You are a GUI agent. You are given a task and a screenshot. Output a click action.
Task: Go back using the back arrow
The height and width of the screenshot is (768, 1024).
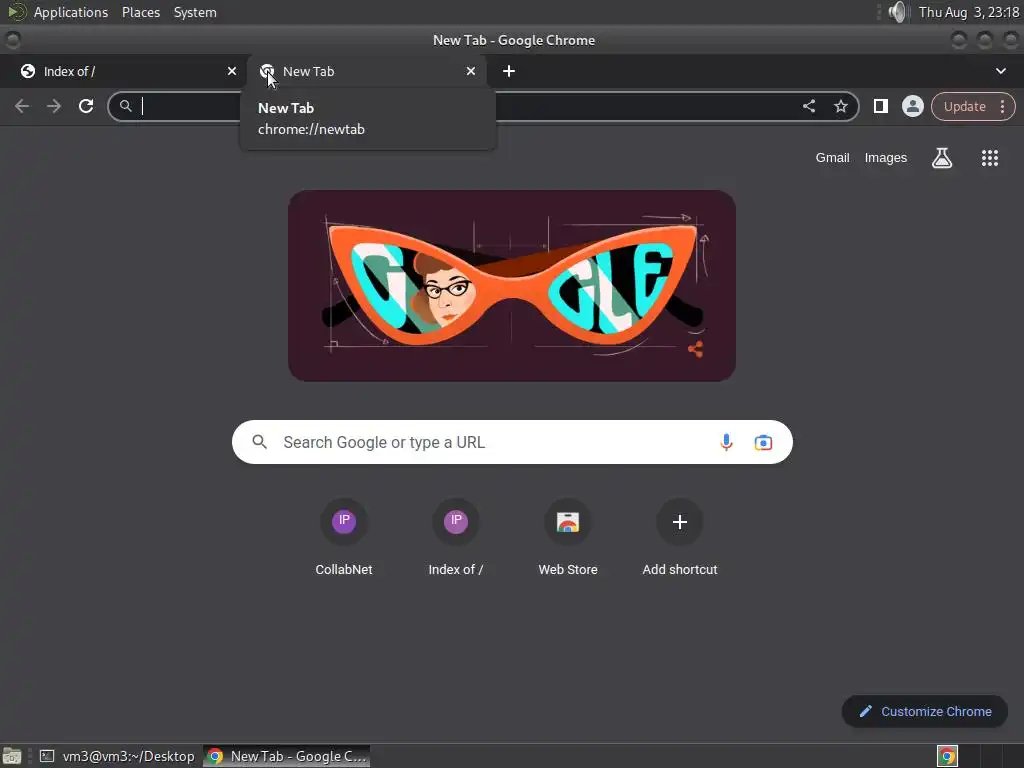click(22, 106)
